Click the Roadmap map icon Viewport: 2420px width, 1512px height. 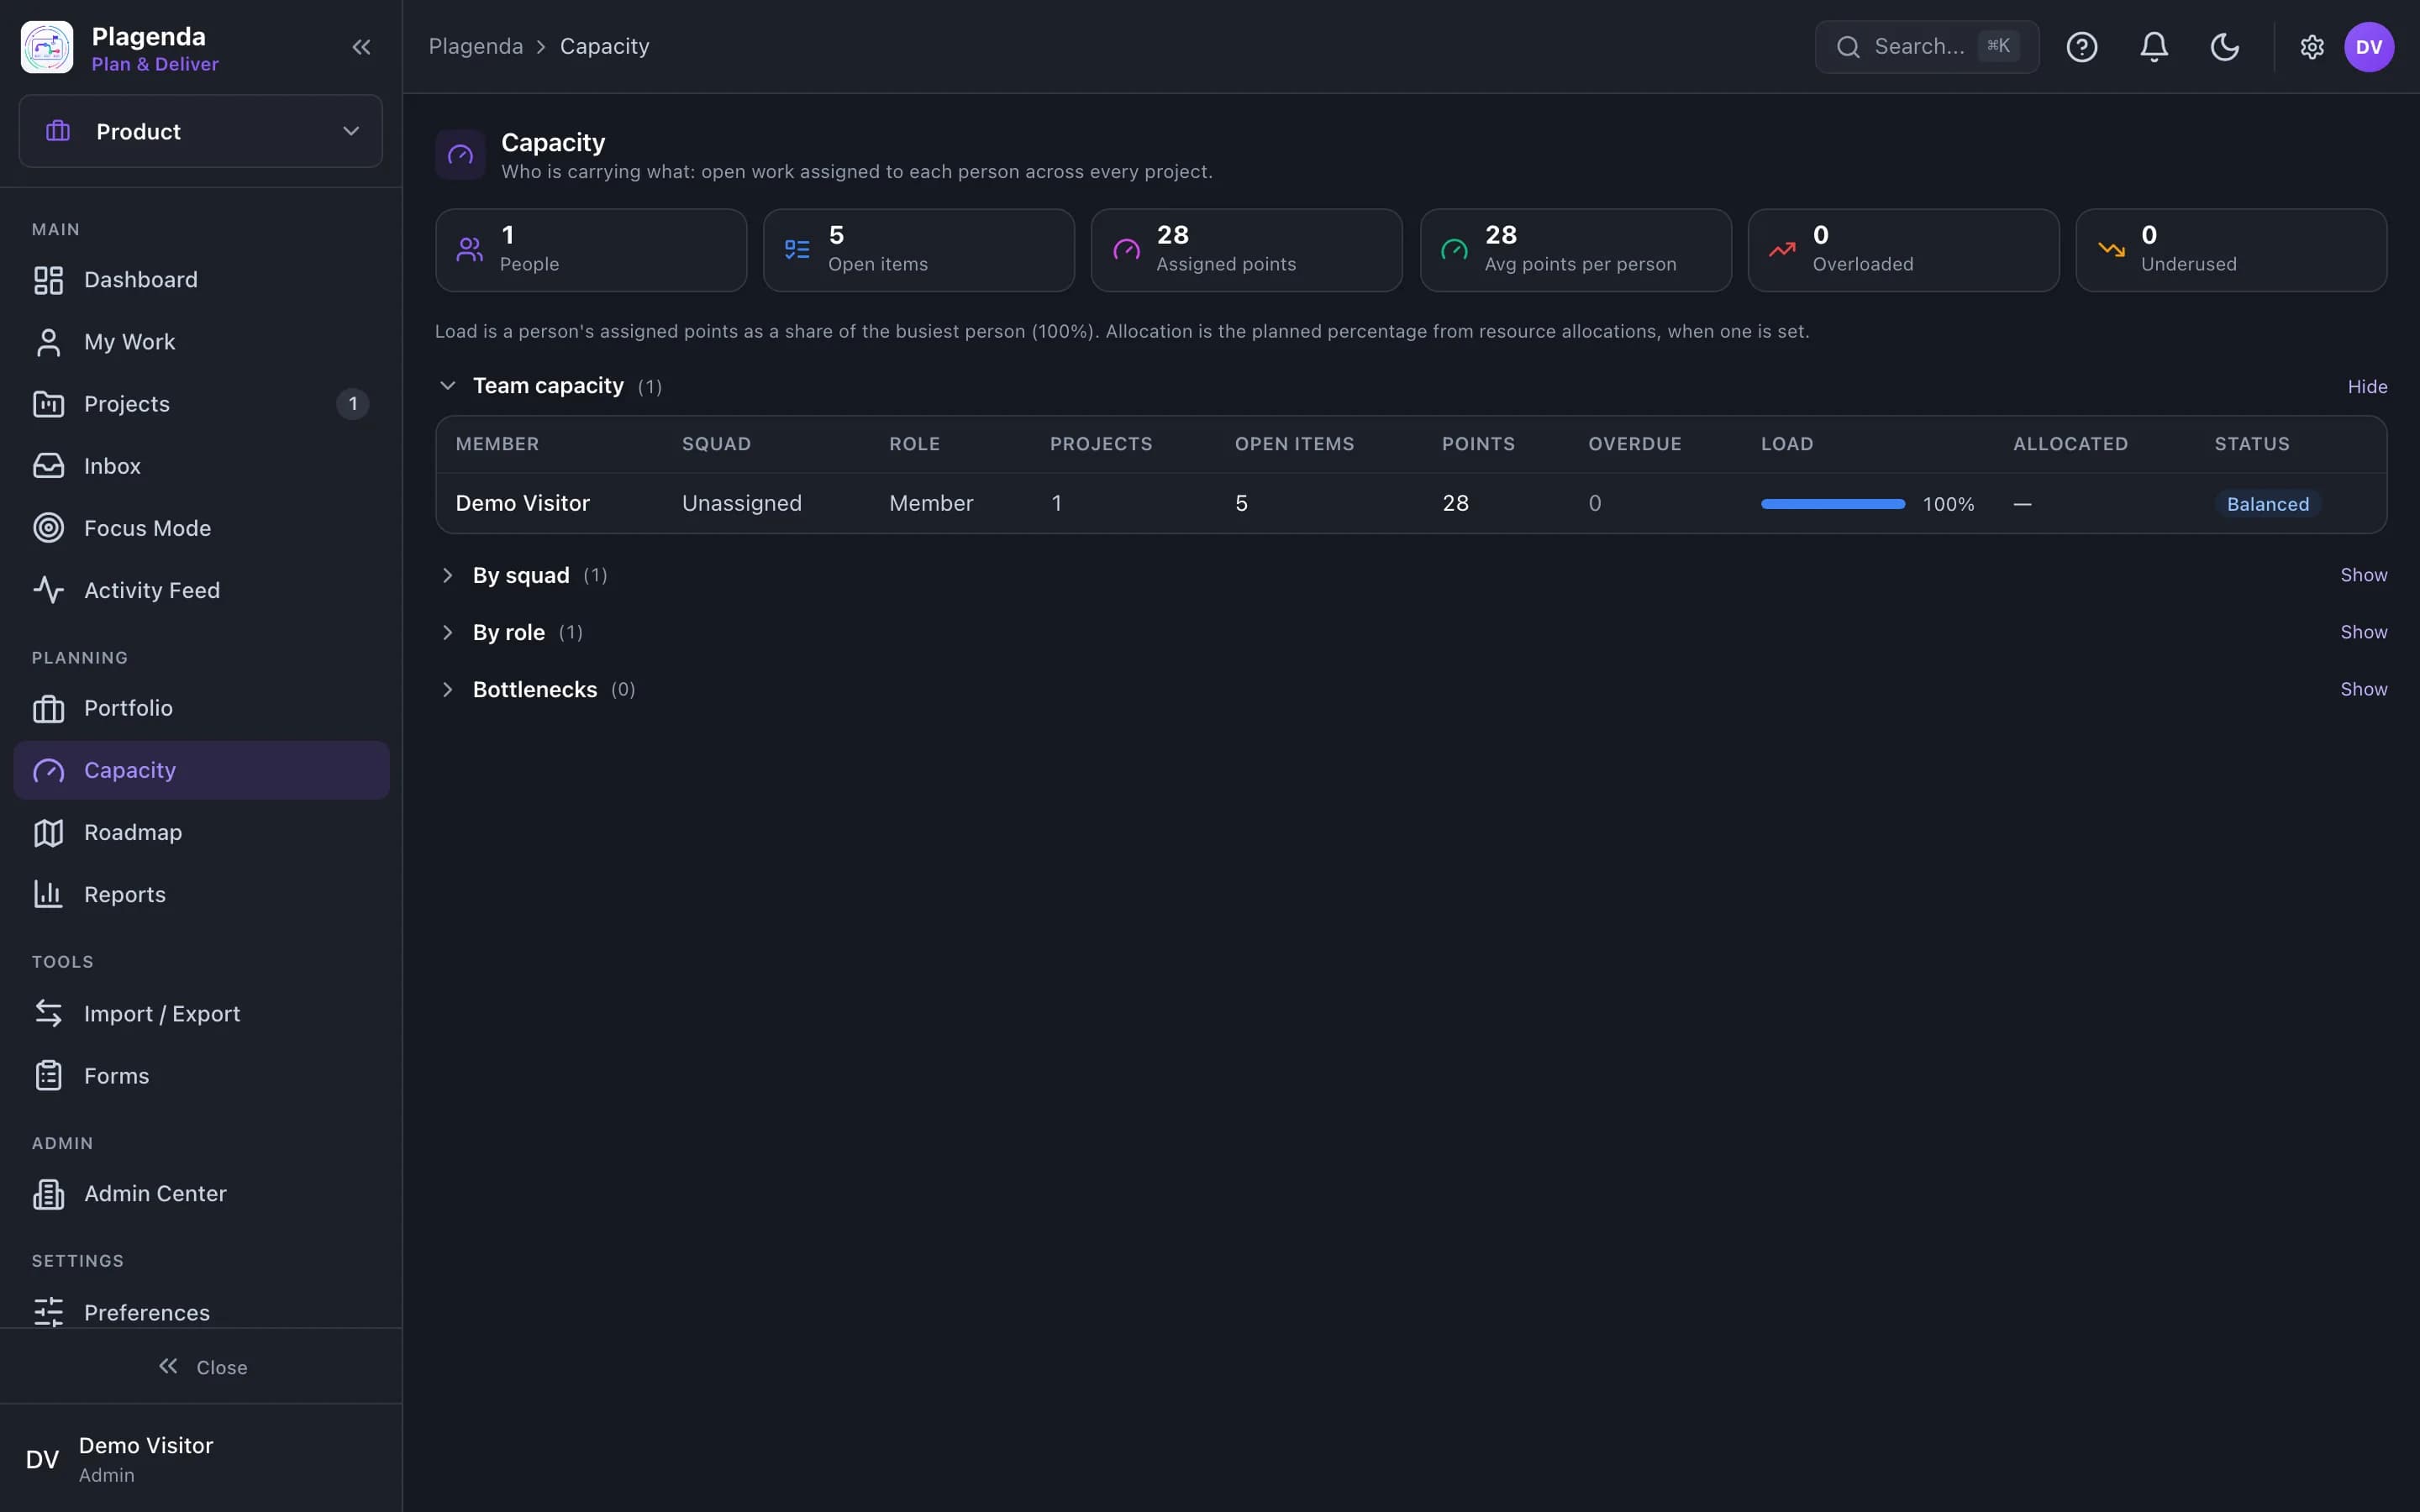[48, 832]
